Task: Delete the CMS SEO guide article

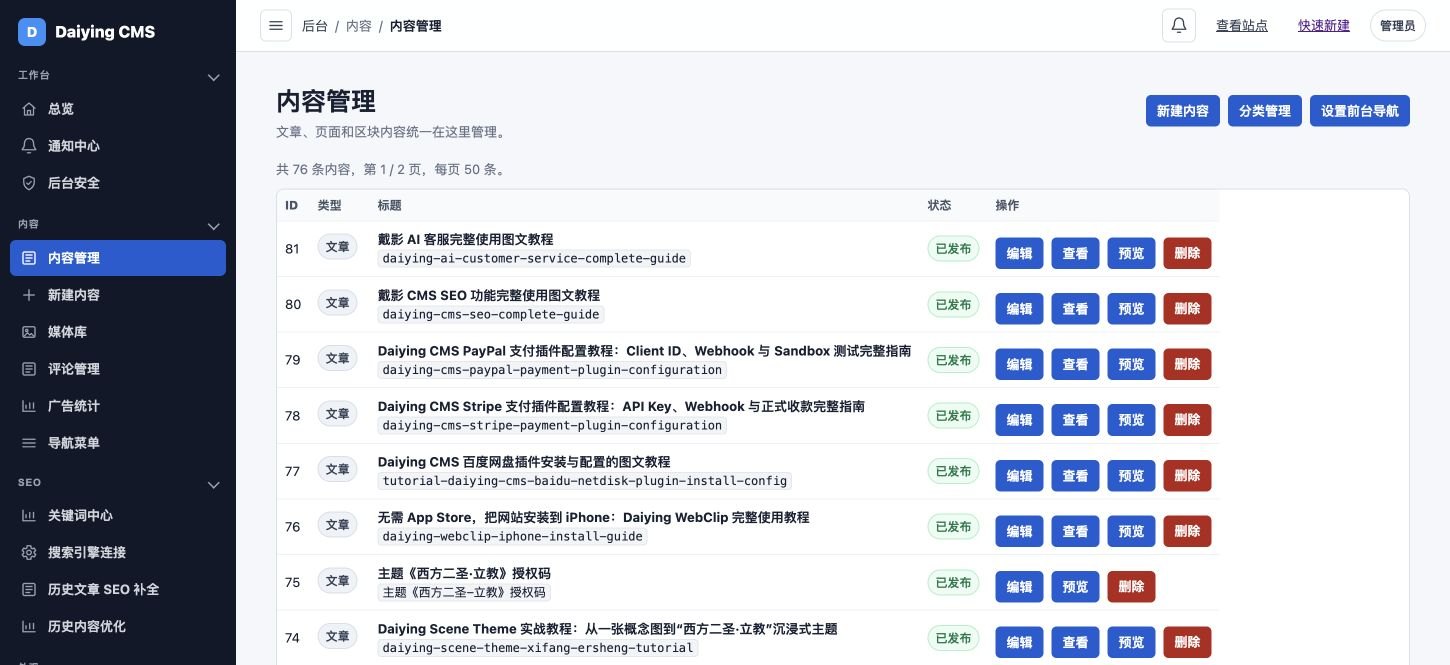Action: 1187,309
